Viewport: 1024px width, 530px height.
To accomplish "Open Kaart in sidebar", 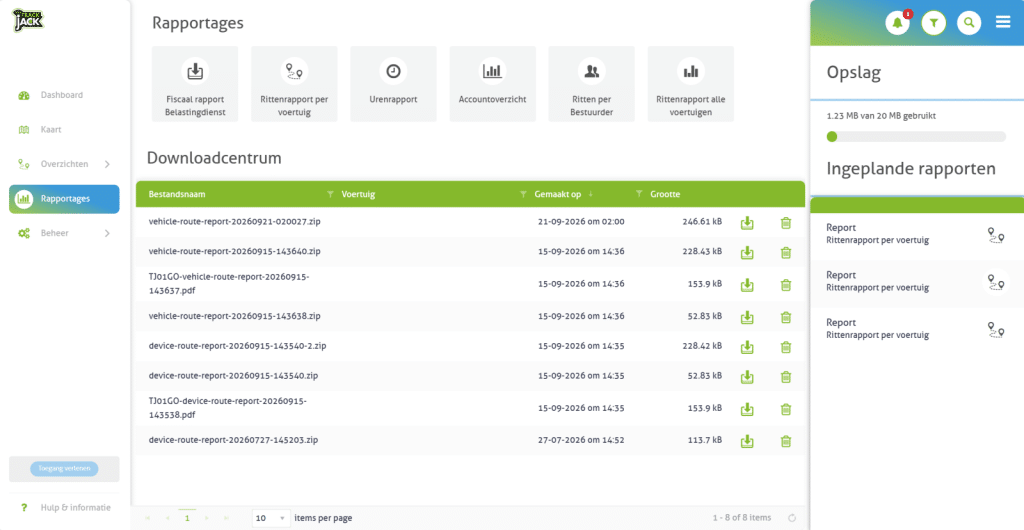I will [x=64, y=130].
